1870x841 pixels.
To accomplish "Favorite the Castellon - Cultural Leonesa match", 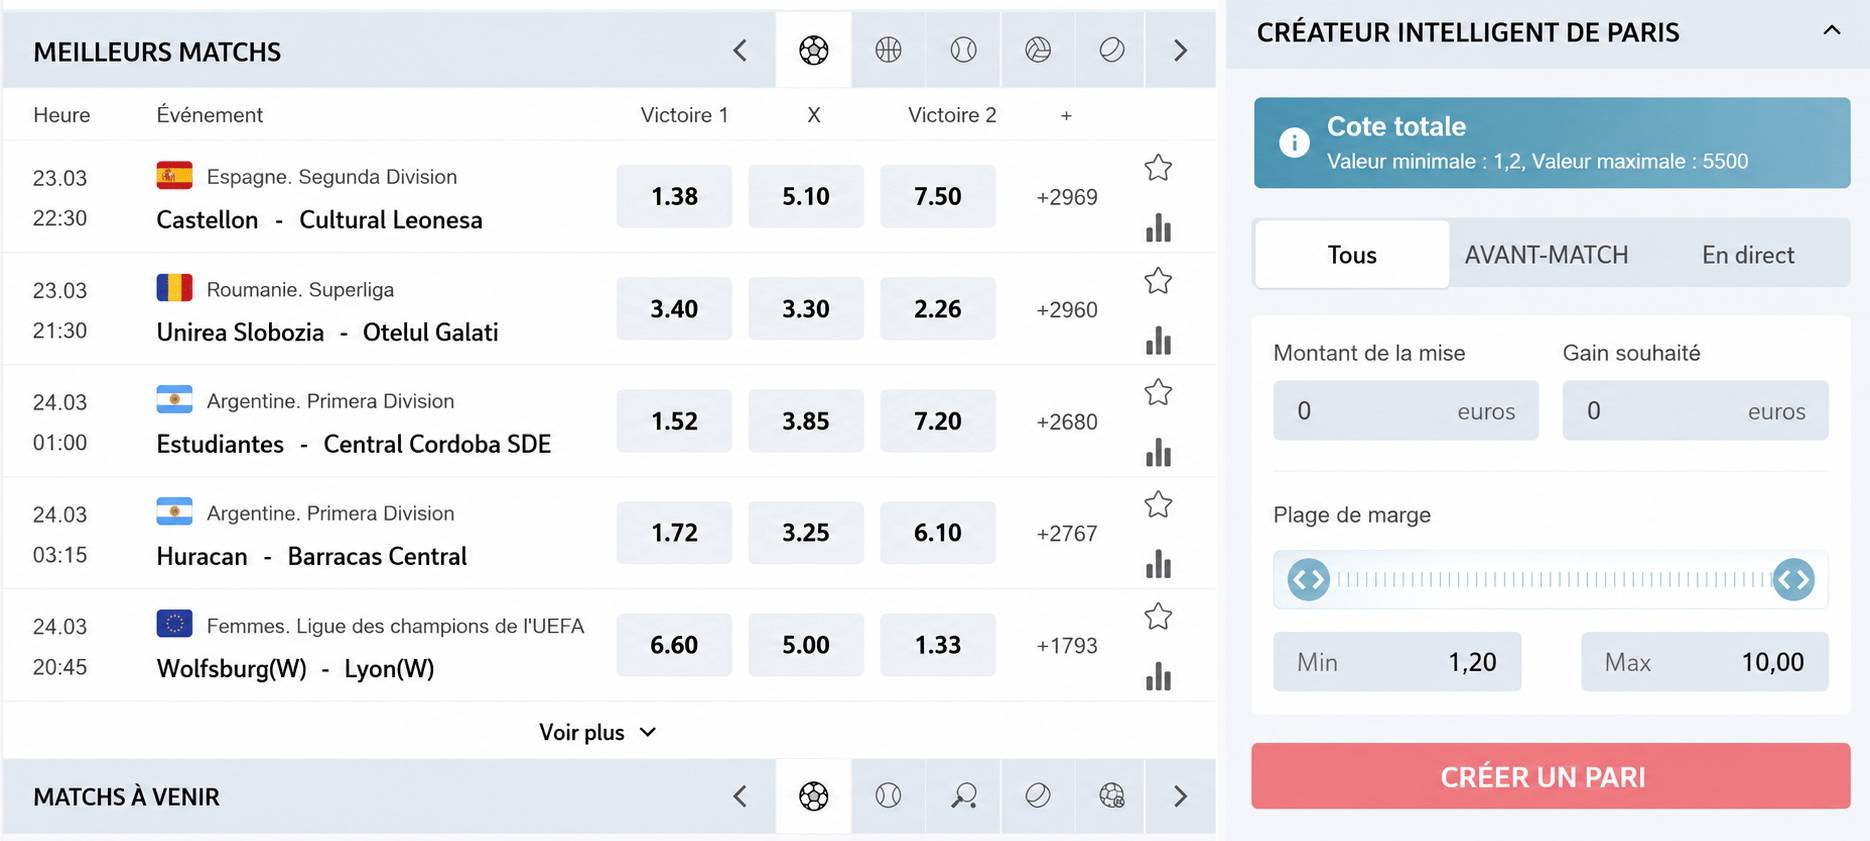I will pyautogui.click(x=1158, y=168).
